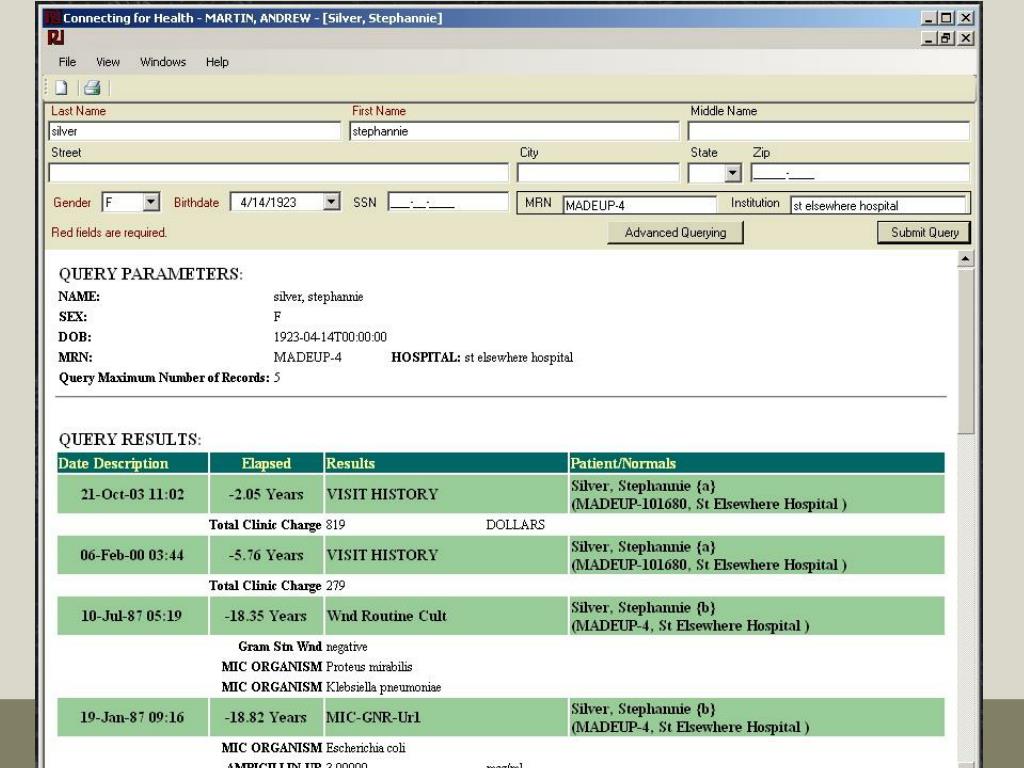This screenshot has height=768, width=1024.
Task: Click the Date Description column header
Action: tap(133, 463)
